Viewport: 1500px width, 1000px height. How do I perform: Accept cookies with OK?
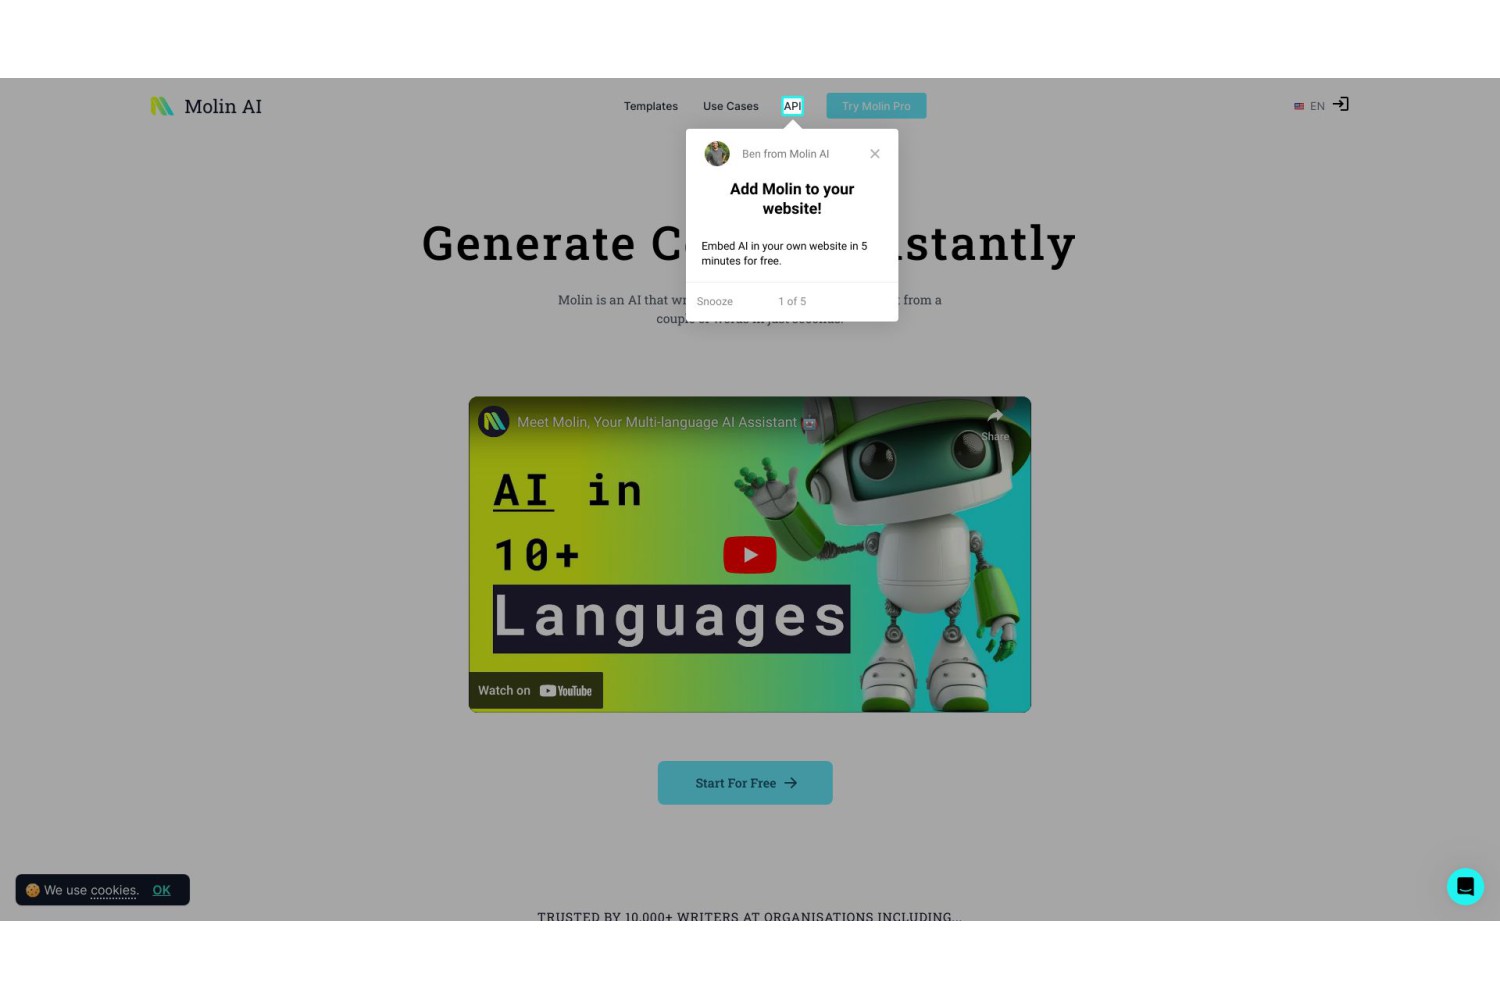point(162,890)
